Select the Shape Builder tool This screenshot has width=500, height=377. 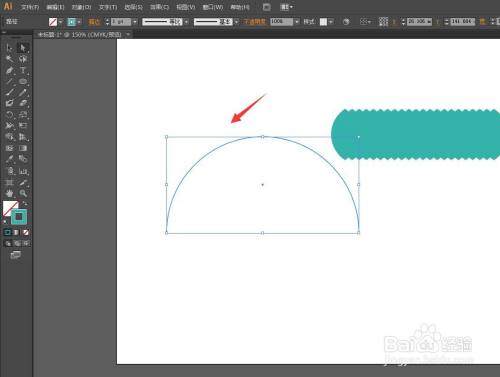(x=9, y=137)
